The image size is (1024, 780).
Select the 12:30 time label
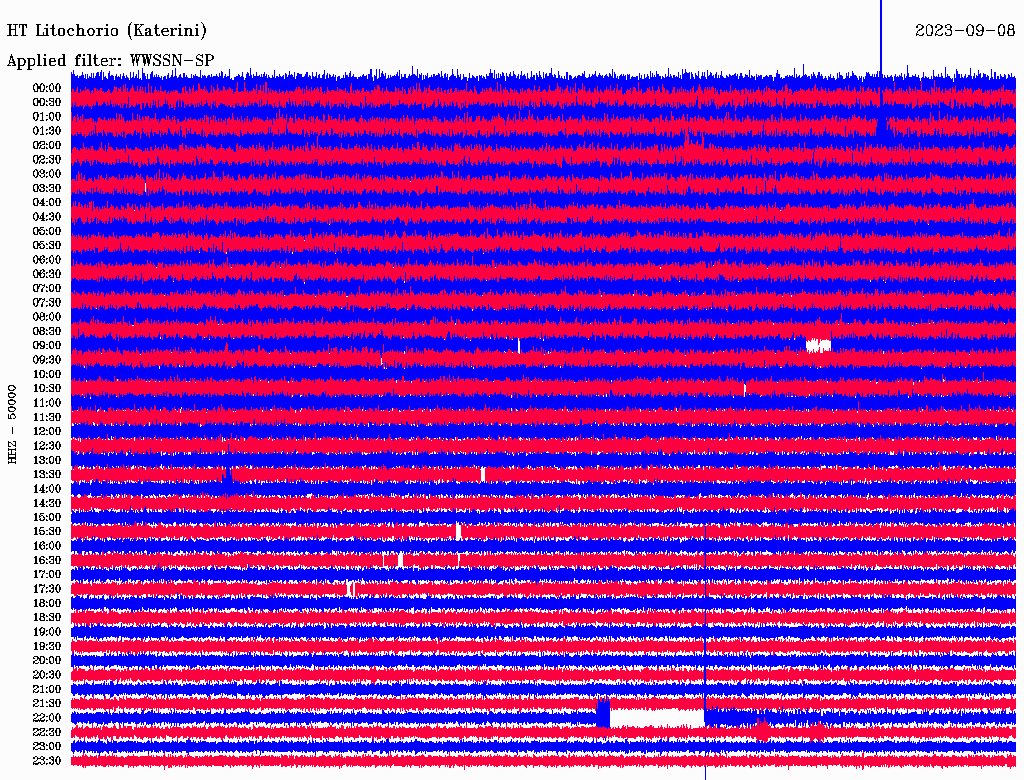click(47, 447)
